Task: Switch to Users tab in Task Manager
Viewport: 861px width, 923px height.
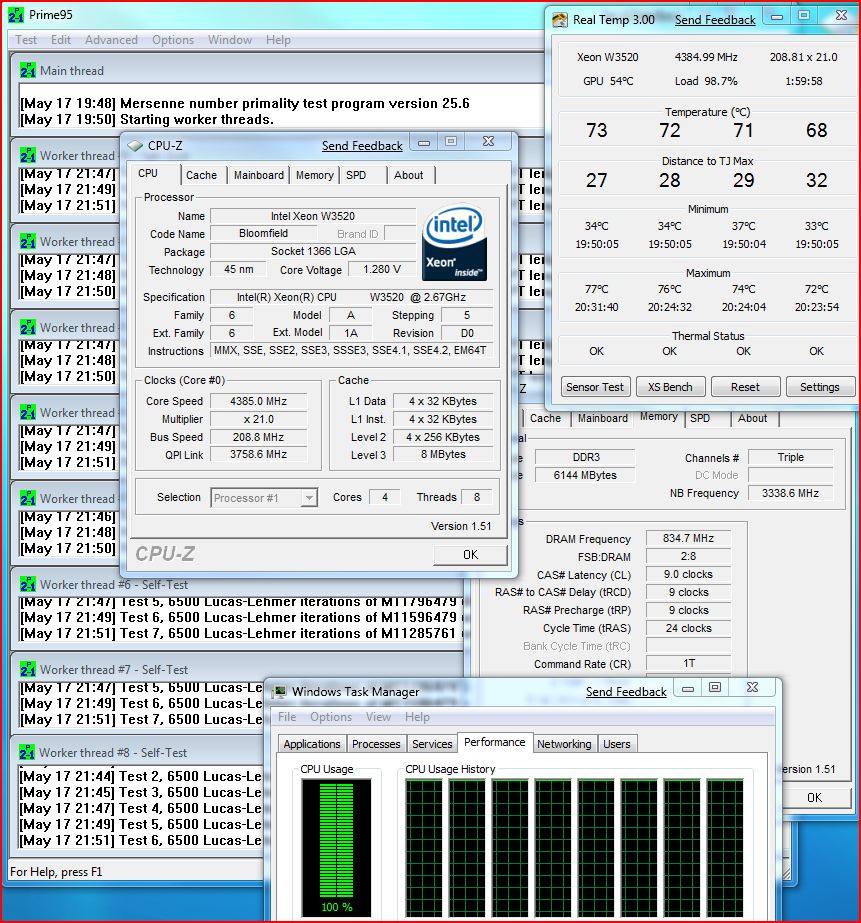Action: coord(617,744)
